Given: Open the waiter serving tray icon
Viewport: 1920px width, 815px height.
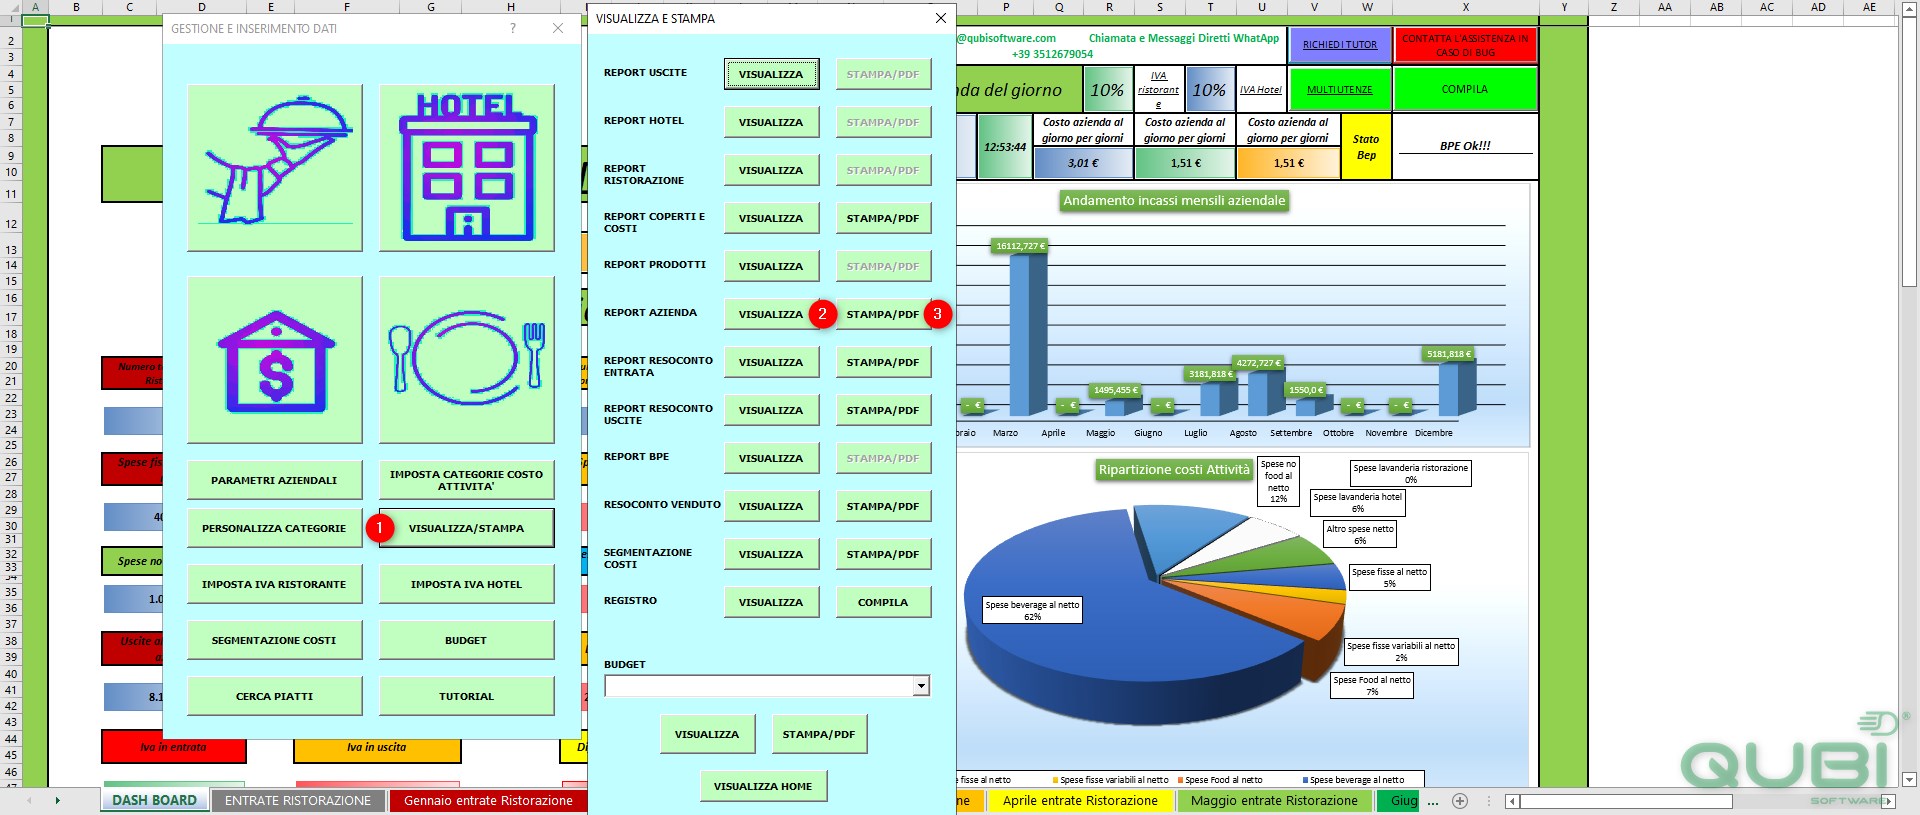Looking at the screenshot, I should (275, 167).
